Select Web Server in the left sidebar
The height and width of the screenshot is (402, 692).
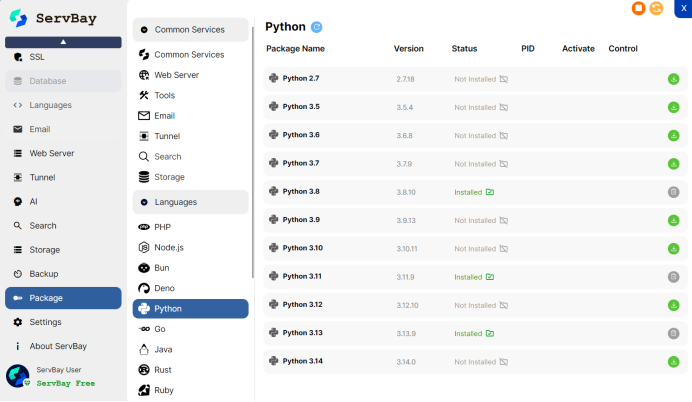point(63,153)
